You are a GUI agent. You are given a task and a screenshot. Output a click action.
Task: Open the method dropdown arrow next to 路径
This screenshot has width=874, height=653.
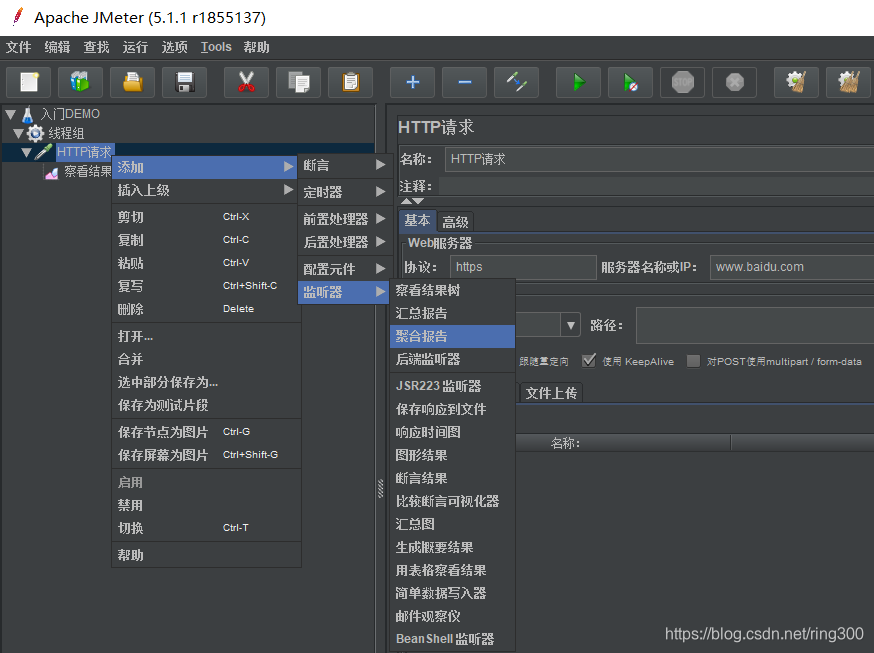570,325
